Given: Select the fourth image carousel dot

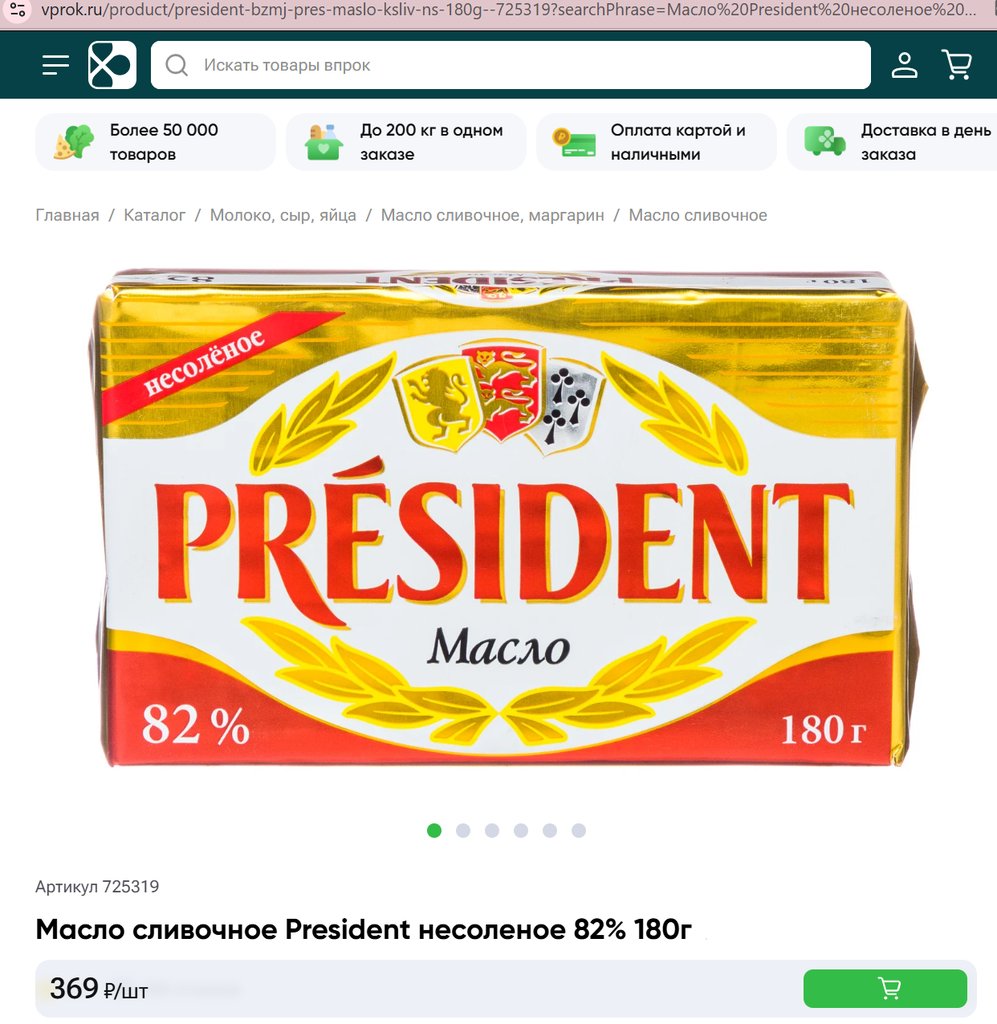Looking at the screenshot, I should click(521, 831).
